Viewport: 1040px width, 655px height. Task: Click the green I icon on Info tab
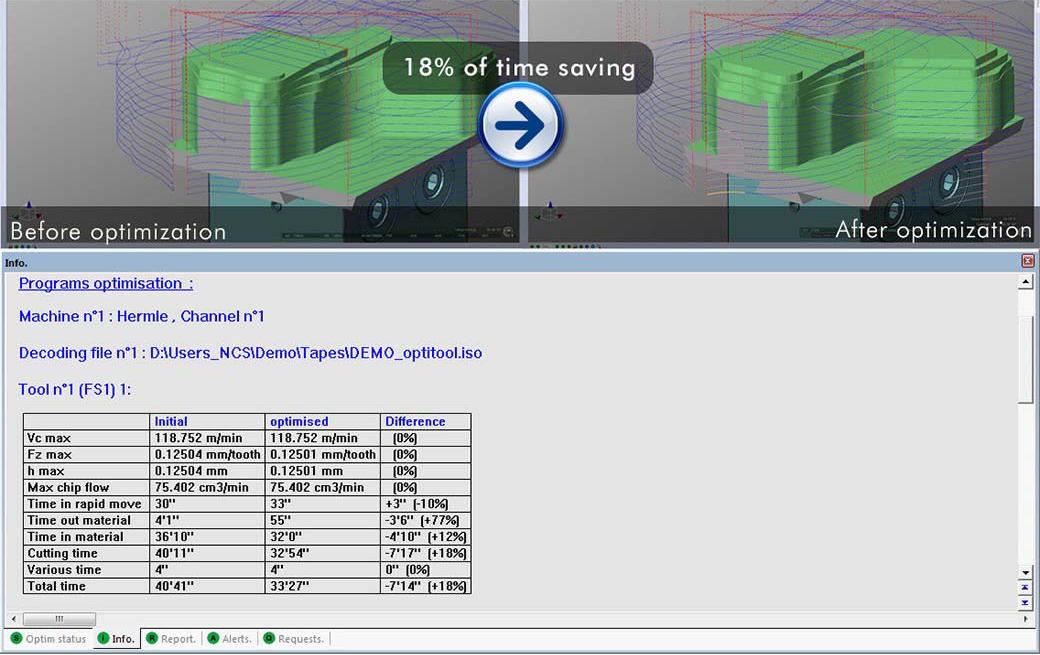pyautogui.click(x=103, y=638)
